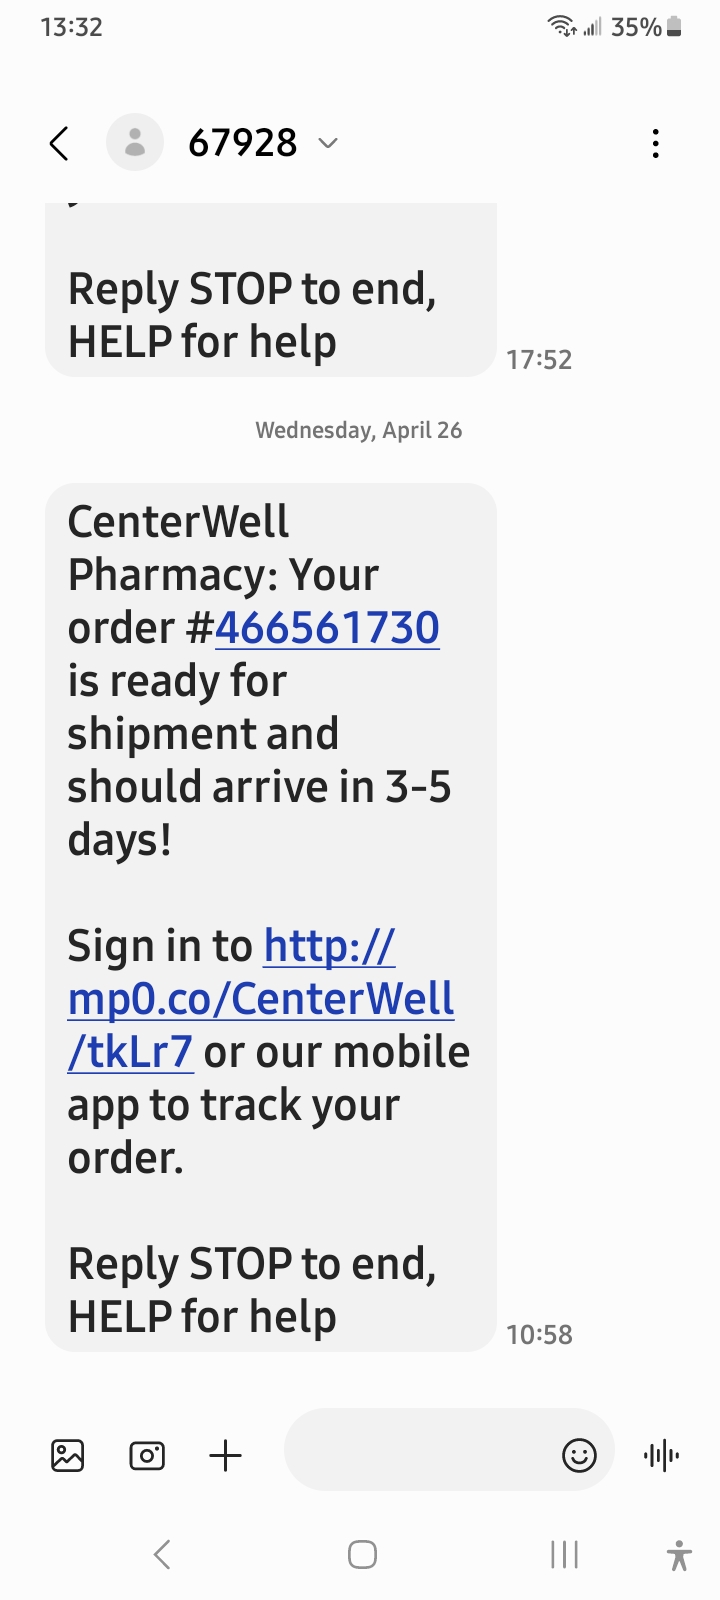The width and height of the screenshot is (720, 1600).
Task: Tap the battery indicator in status bar
Action: point(675,27)
